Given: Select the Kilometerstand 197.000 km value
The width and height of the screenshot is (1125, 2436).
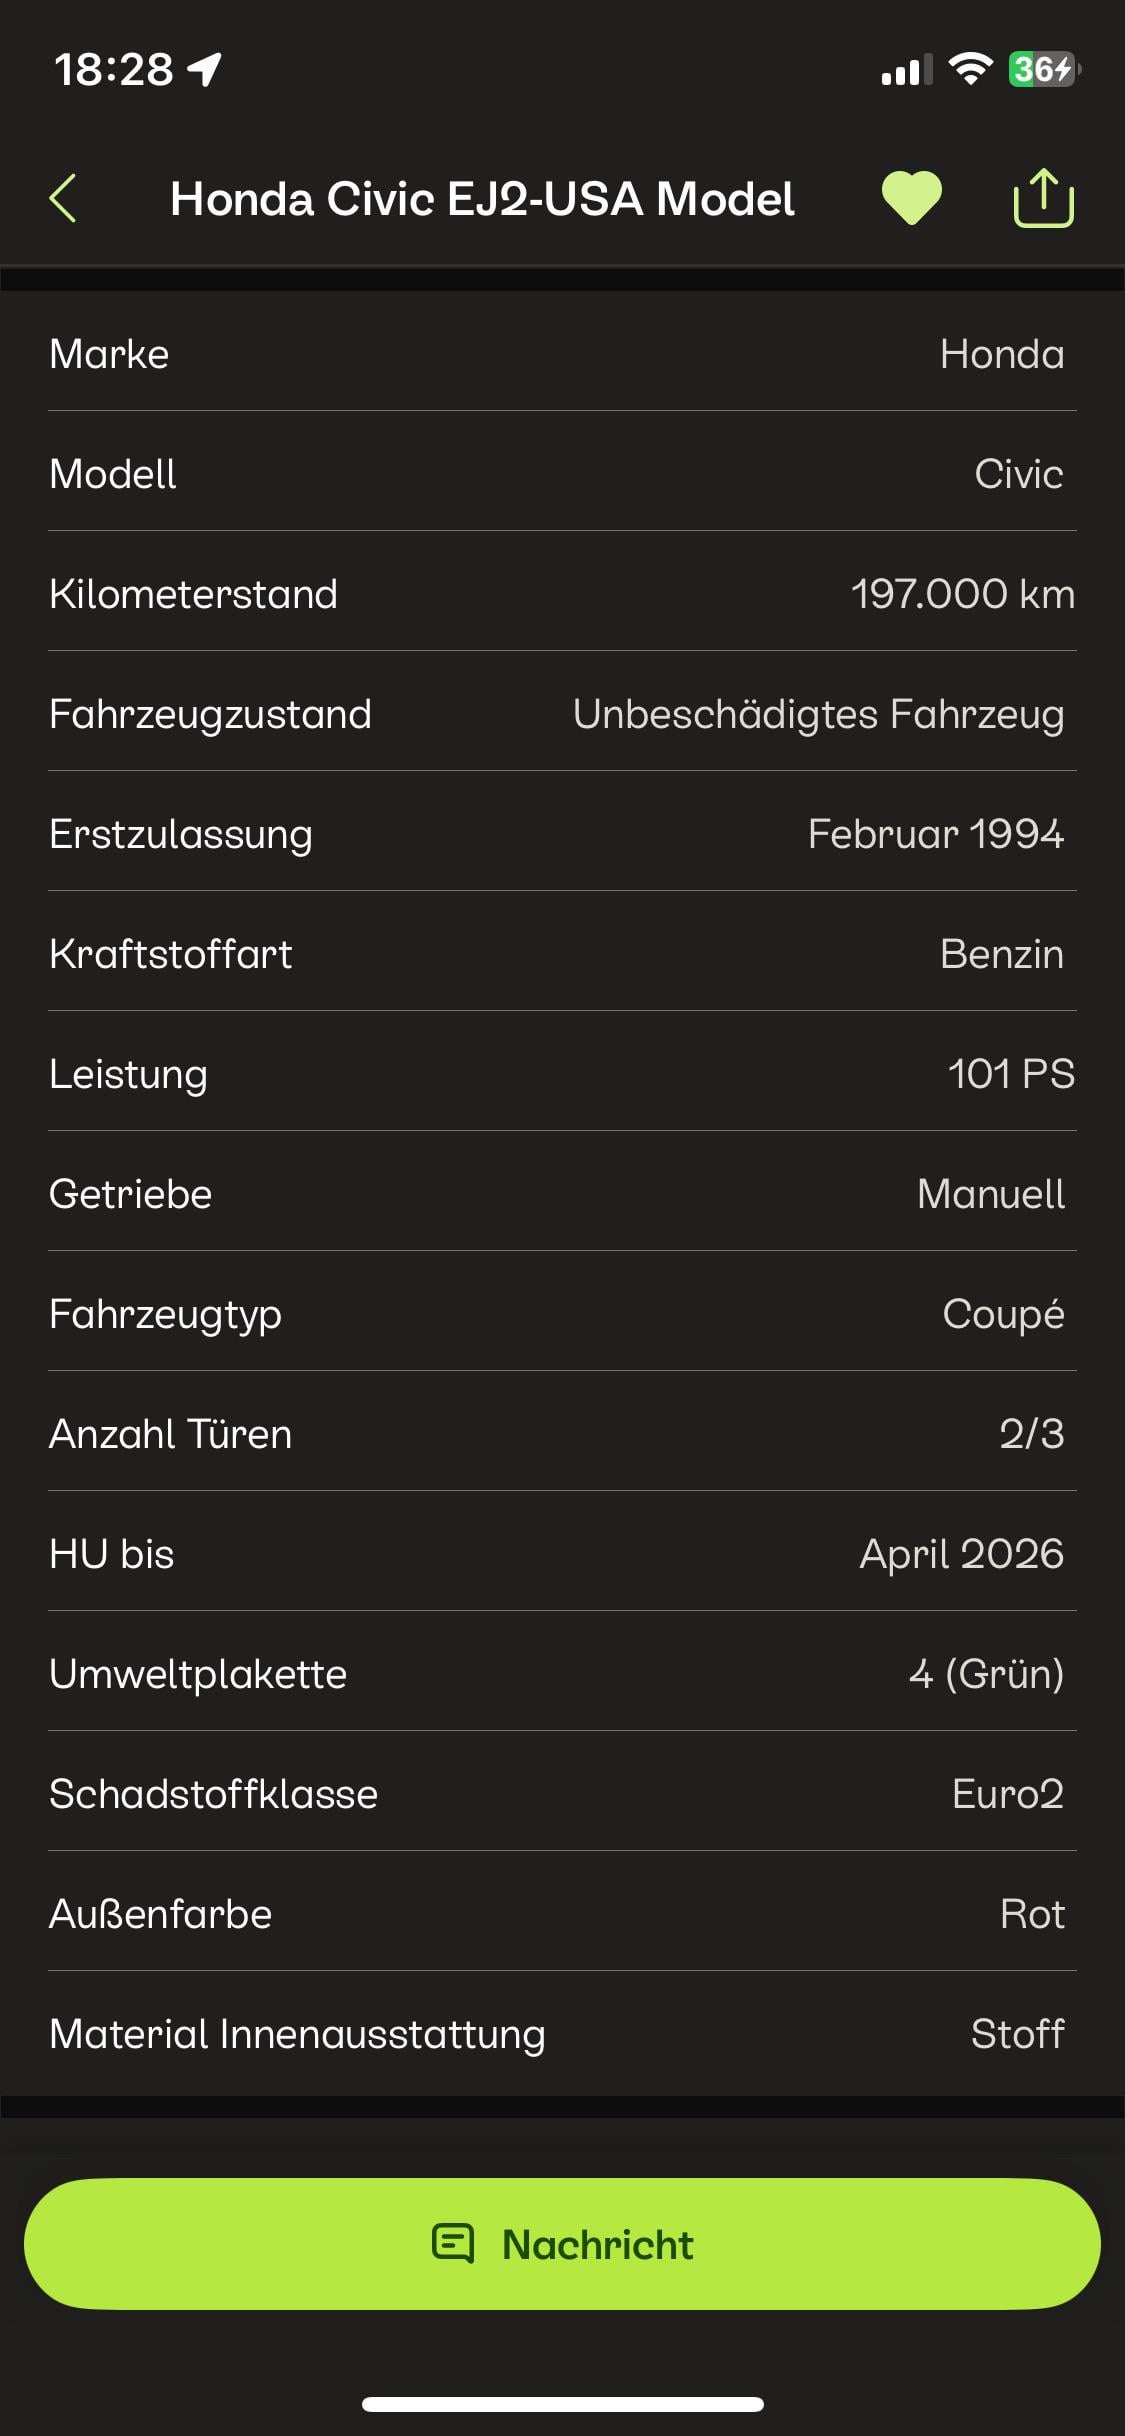Looking at the screenshot, I should [962, 594].
